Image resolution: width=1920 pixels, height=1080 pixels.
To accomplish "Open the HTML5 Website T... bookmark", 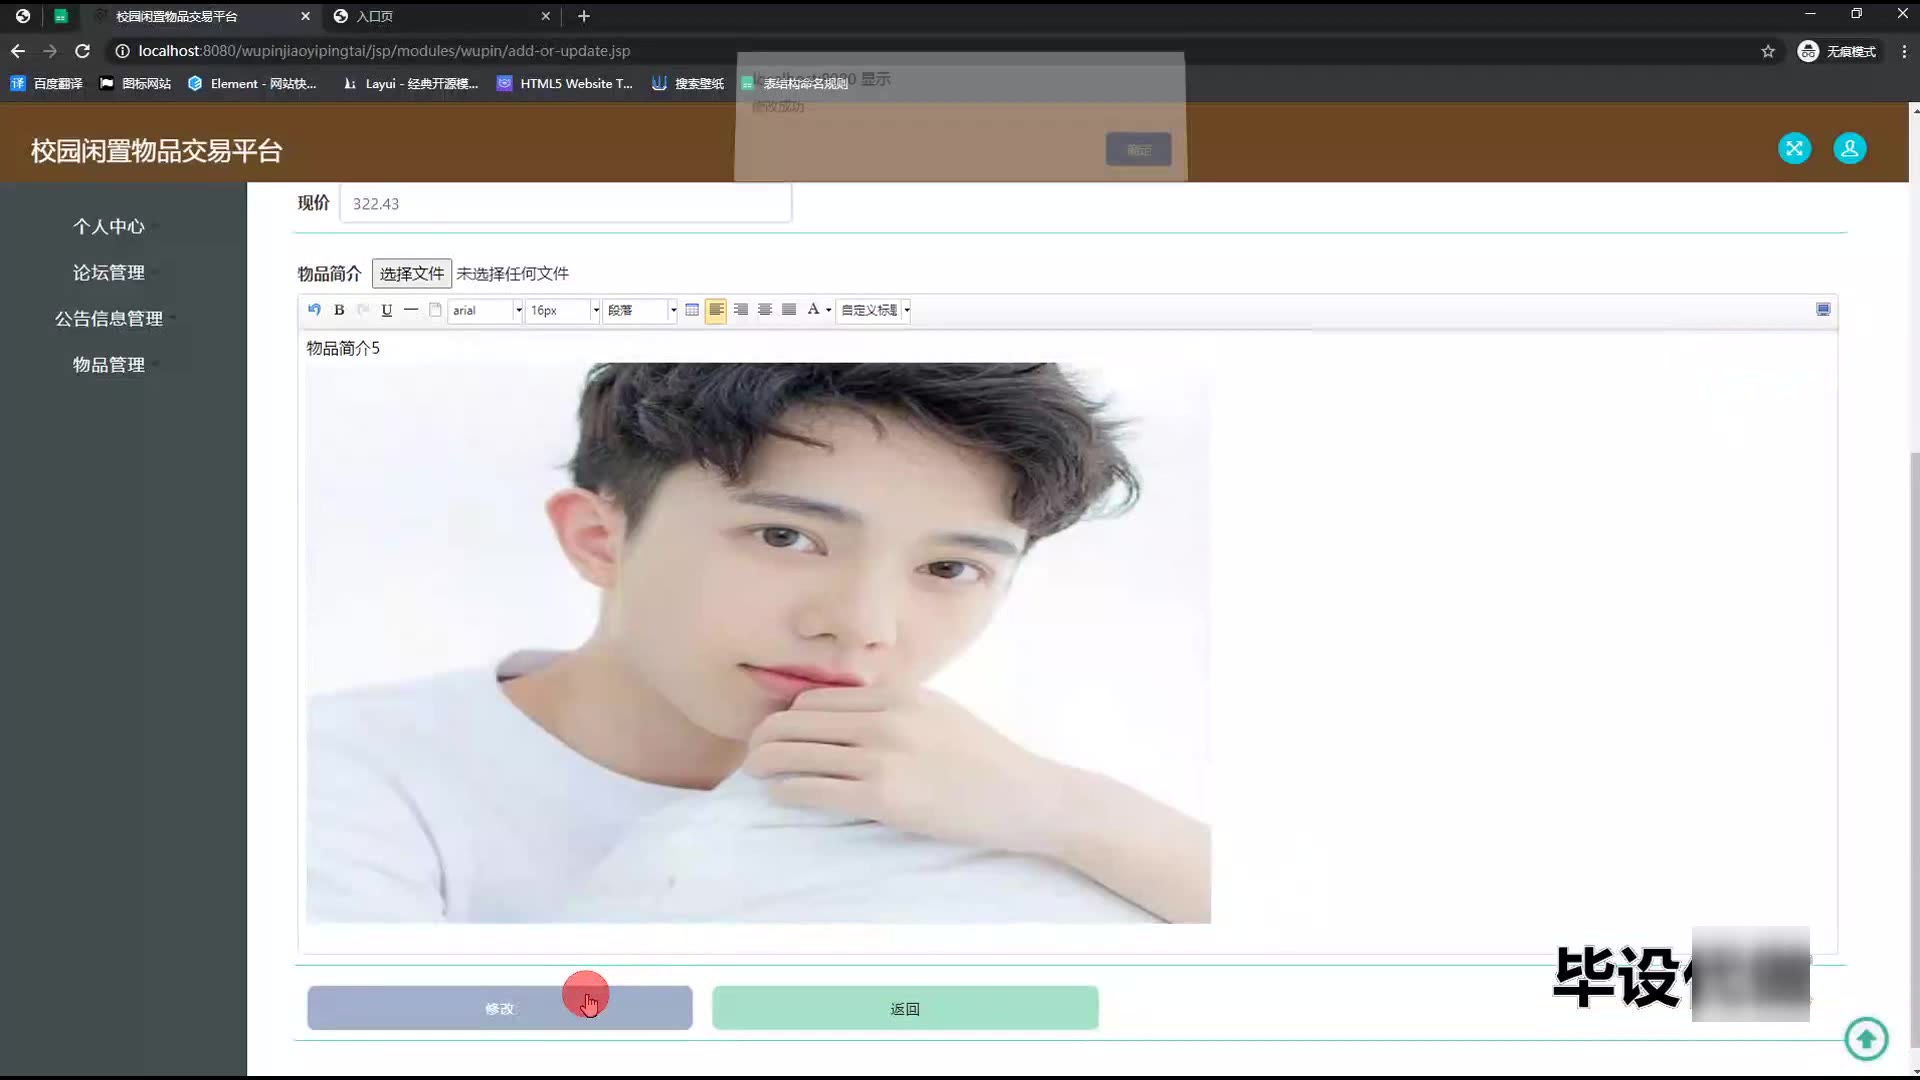I will (565, 84).
